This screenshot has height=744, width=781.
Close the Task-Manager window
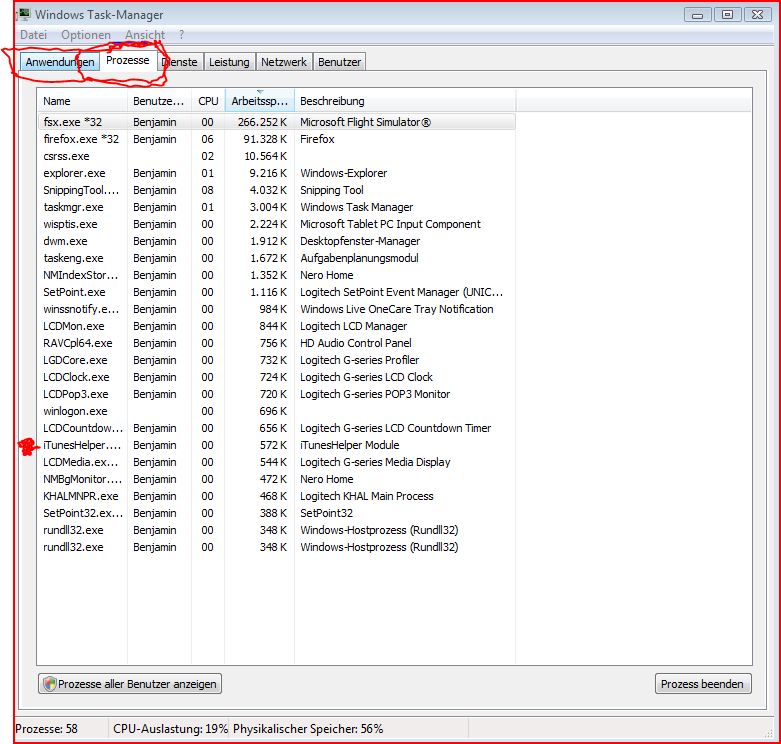[x=758, y=15]
